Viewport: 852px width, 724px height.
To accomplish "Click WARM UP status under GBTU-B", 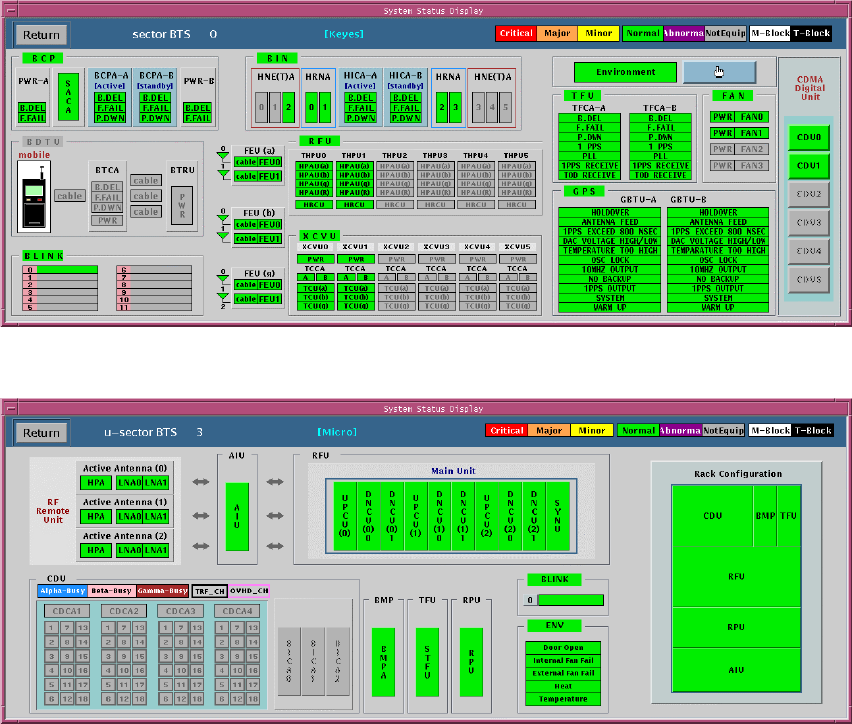I will tap(718, 308).
